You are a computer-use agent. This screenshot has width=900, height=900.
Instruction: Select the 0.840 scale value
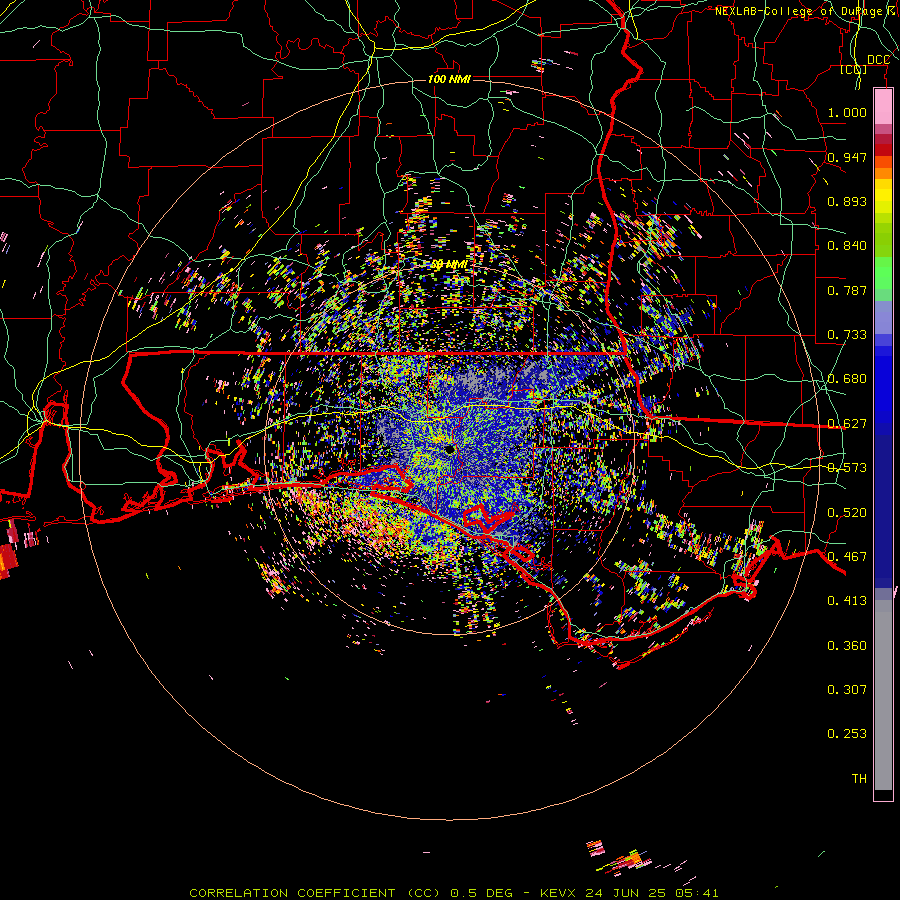(x=847, y=246)
